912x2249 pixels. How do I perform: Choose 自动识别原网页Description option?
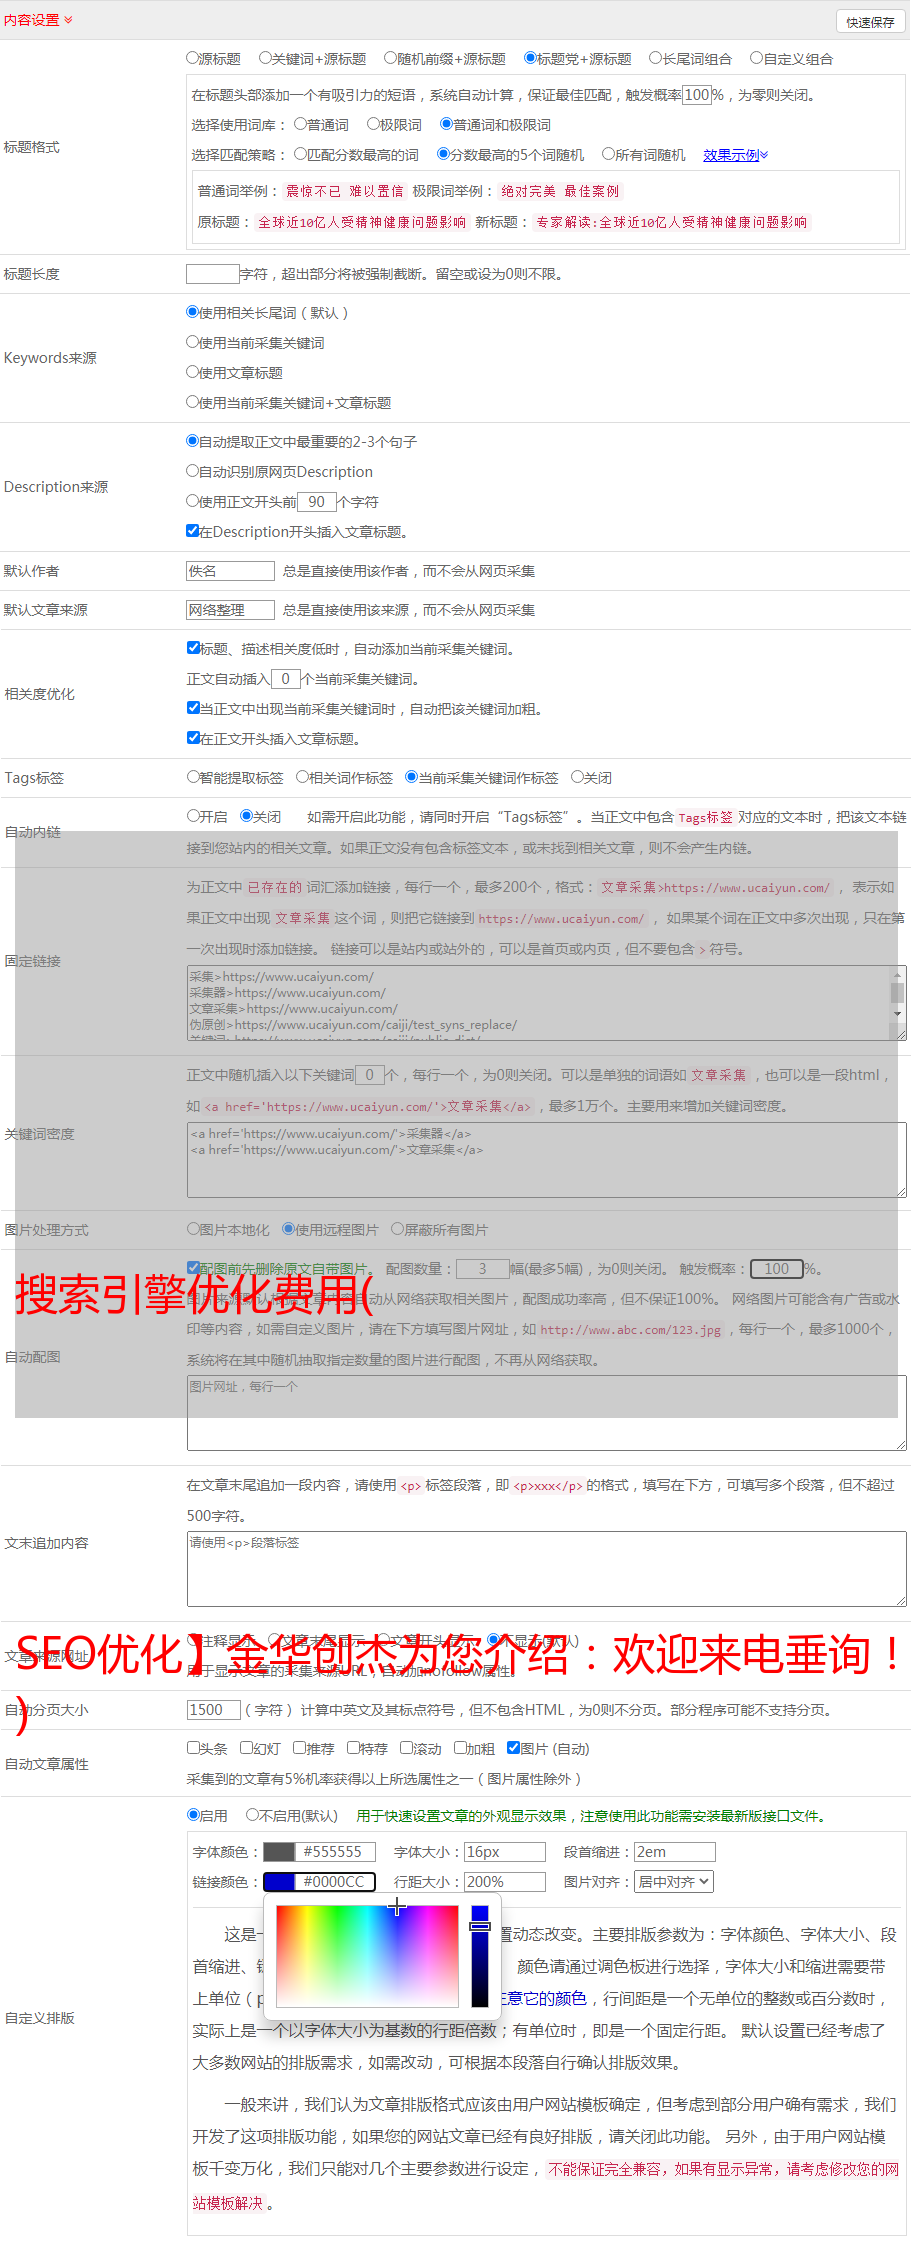(x=192, y=471)
